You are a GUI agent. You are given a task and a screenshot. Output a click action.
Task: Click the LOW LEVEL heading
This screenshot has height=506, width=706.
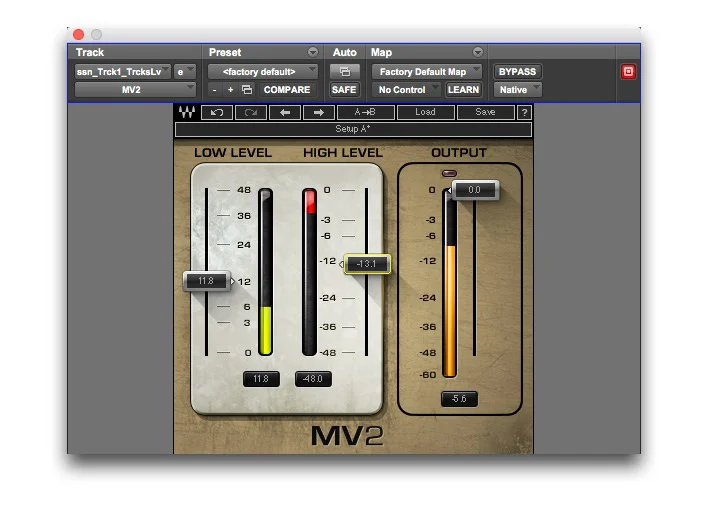tap(233, 153)
